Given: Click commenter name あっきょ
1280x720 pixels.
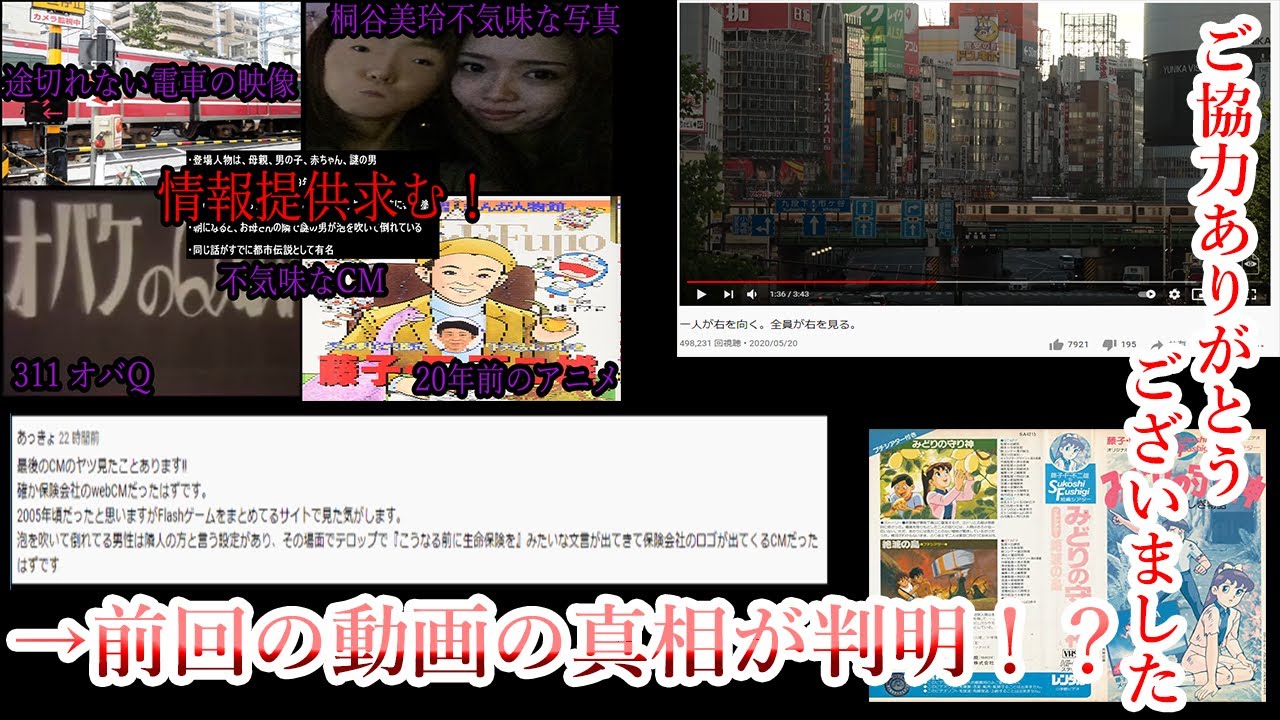Looking at the screenshot, I should (35, 440).
